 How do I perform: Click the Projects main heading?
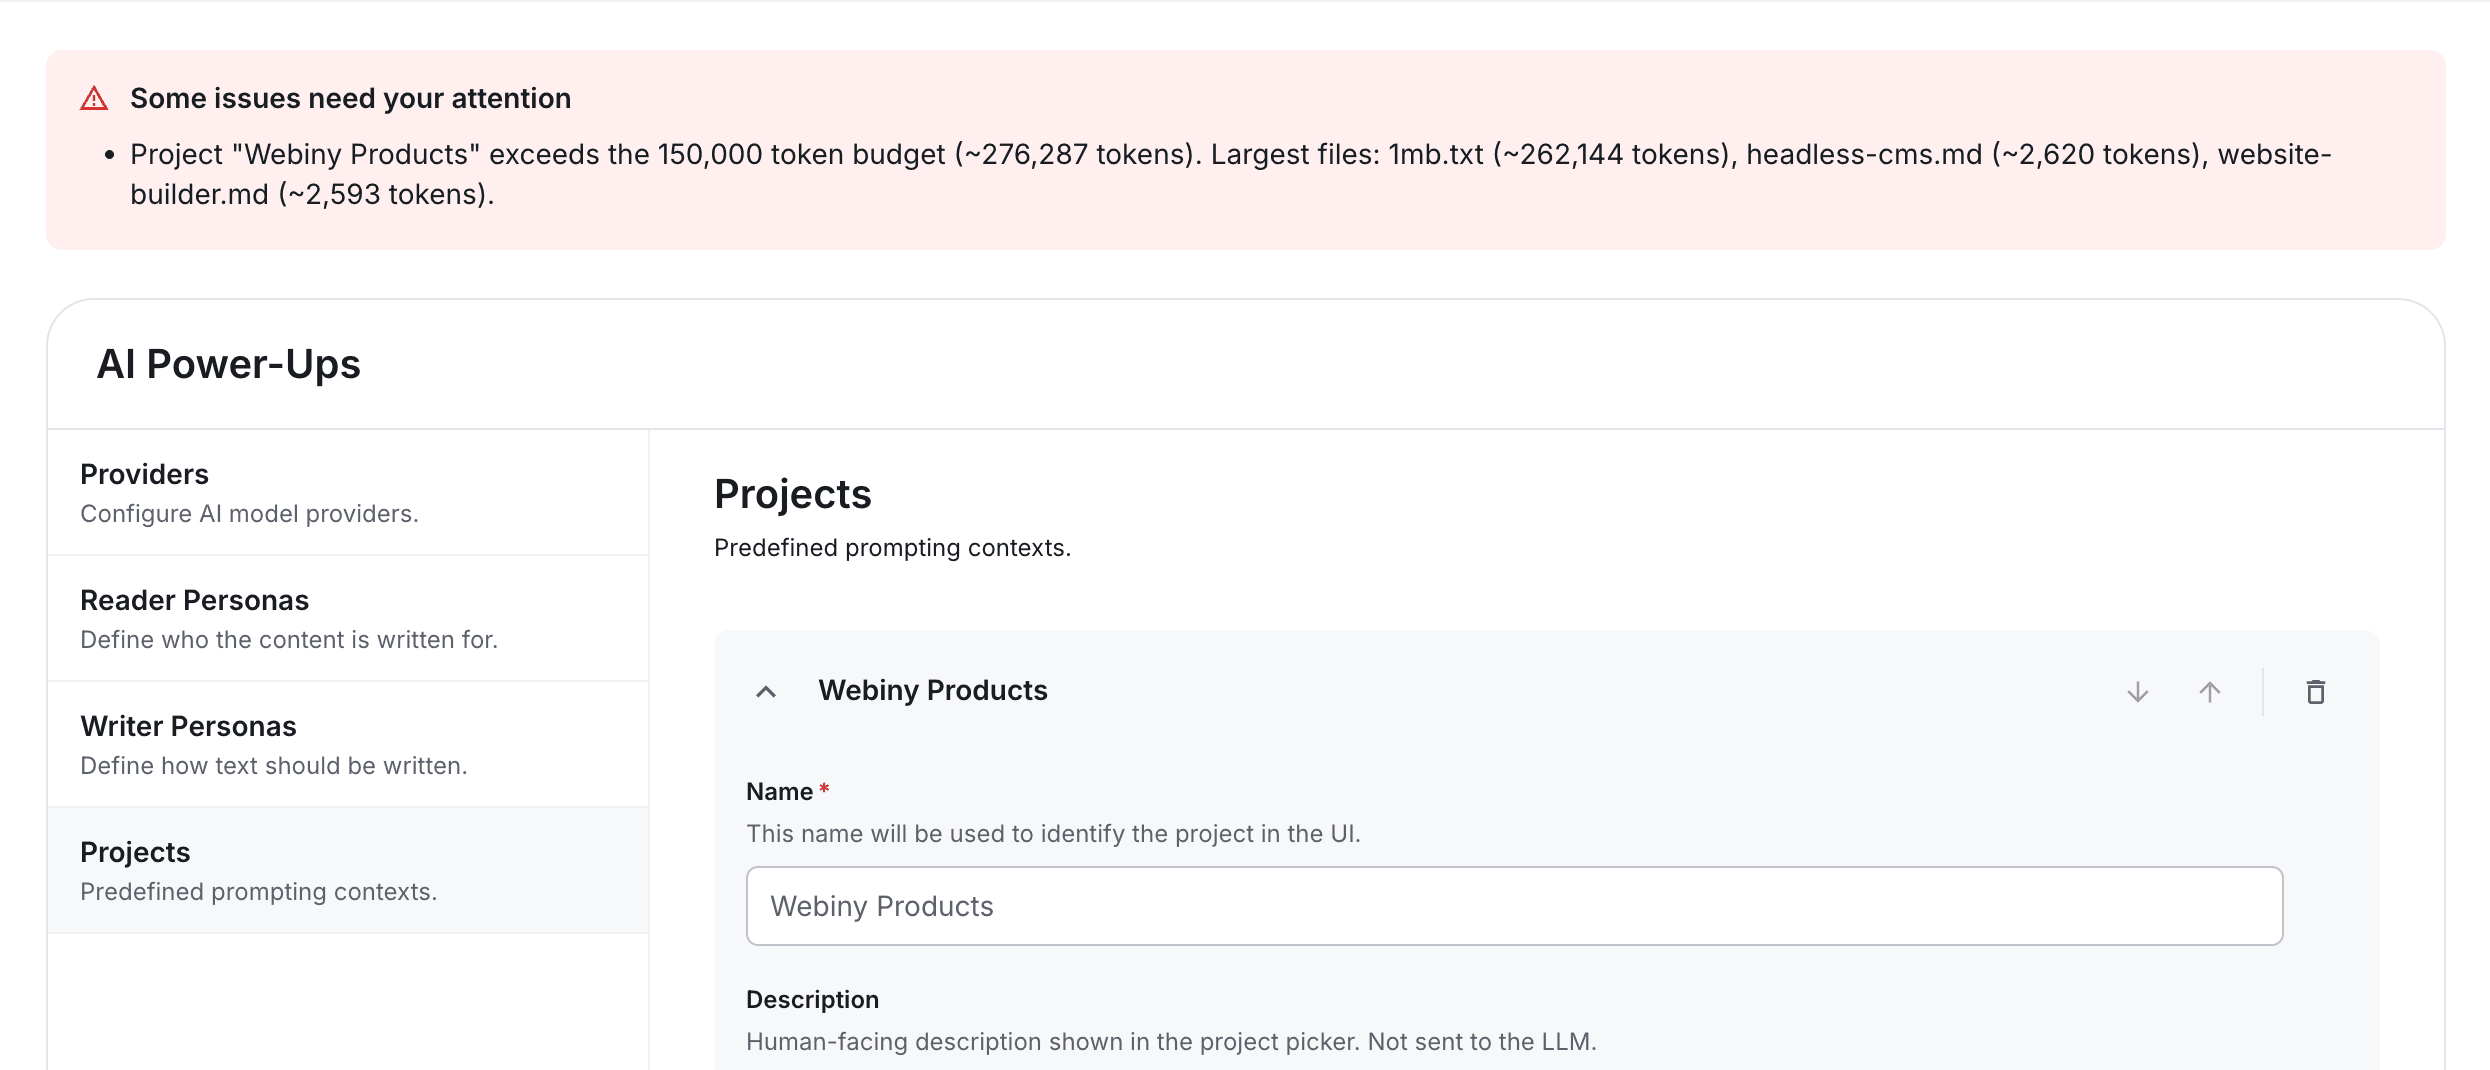click(x=792, y=494)
